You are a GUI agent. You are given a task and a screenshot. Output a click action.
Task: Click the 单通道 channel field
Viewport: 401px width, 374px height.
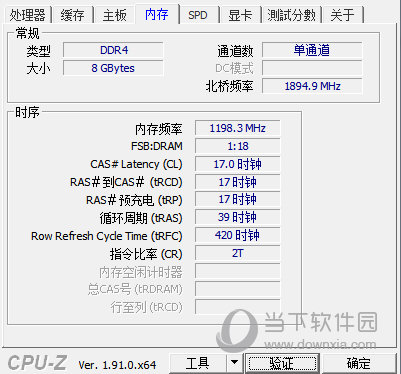pos(312,50)
